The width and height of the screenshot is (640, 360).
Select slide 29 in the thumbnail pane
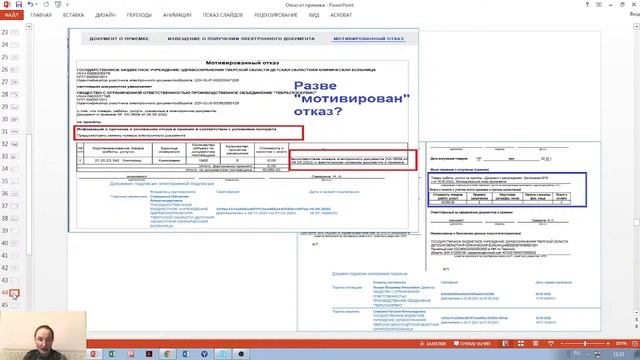click(x=14, y=107)
